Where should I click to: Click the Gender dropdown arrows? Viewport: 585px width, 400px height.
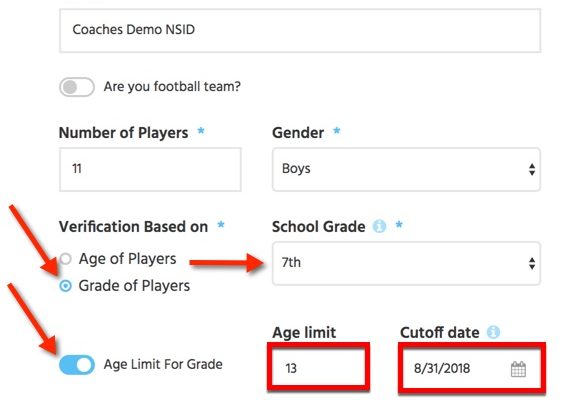pos(532,169)
